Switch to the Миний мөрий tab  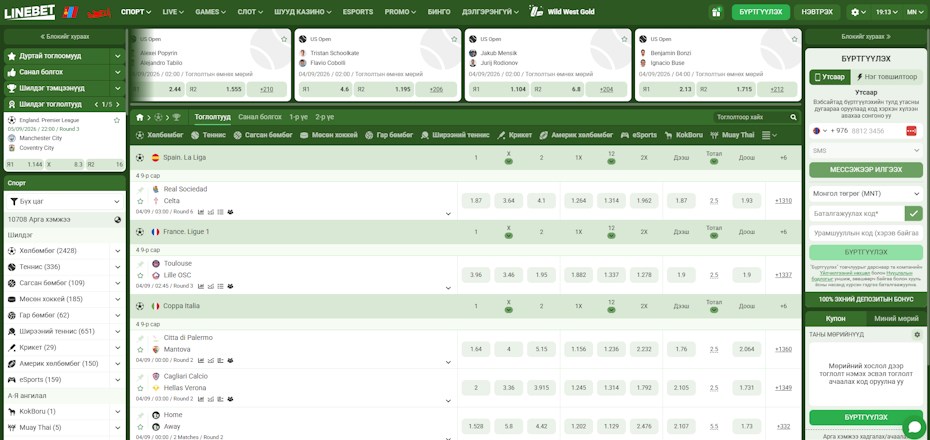coord(895,318)
